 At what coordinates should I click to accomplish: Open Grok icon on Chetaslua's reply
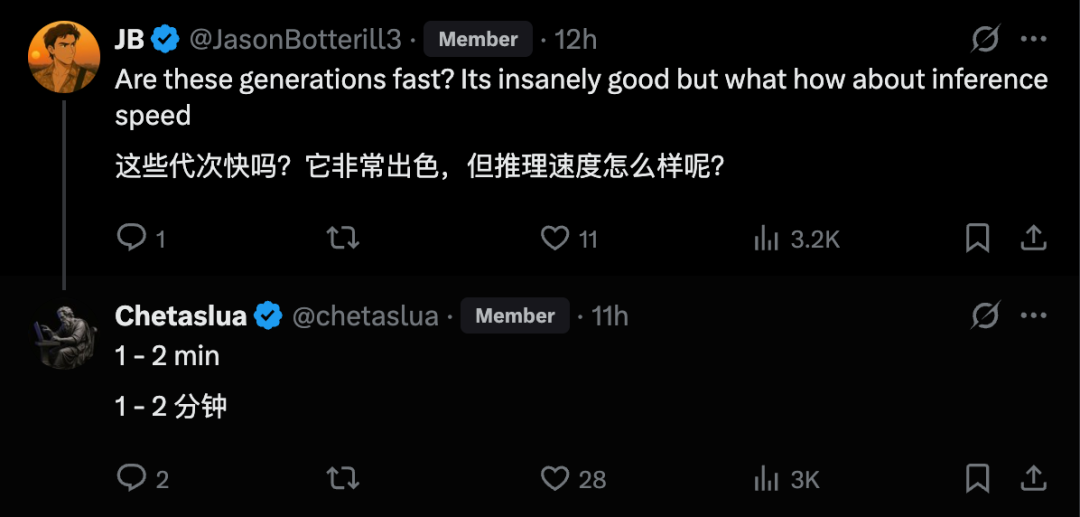[x=985, y=316]
